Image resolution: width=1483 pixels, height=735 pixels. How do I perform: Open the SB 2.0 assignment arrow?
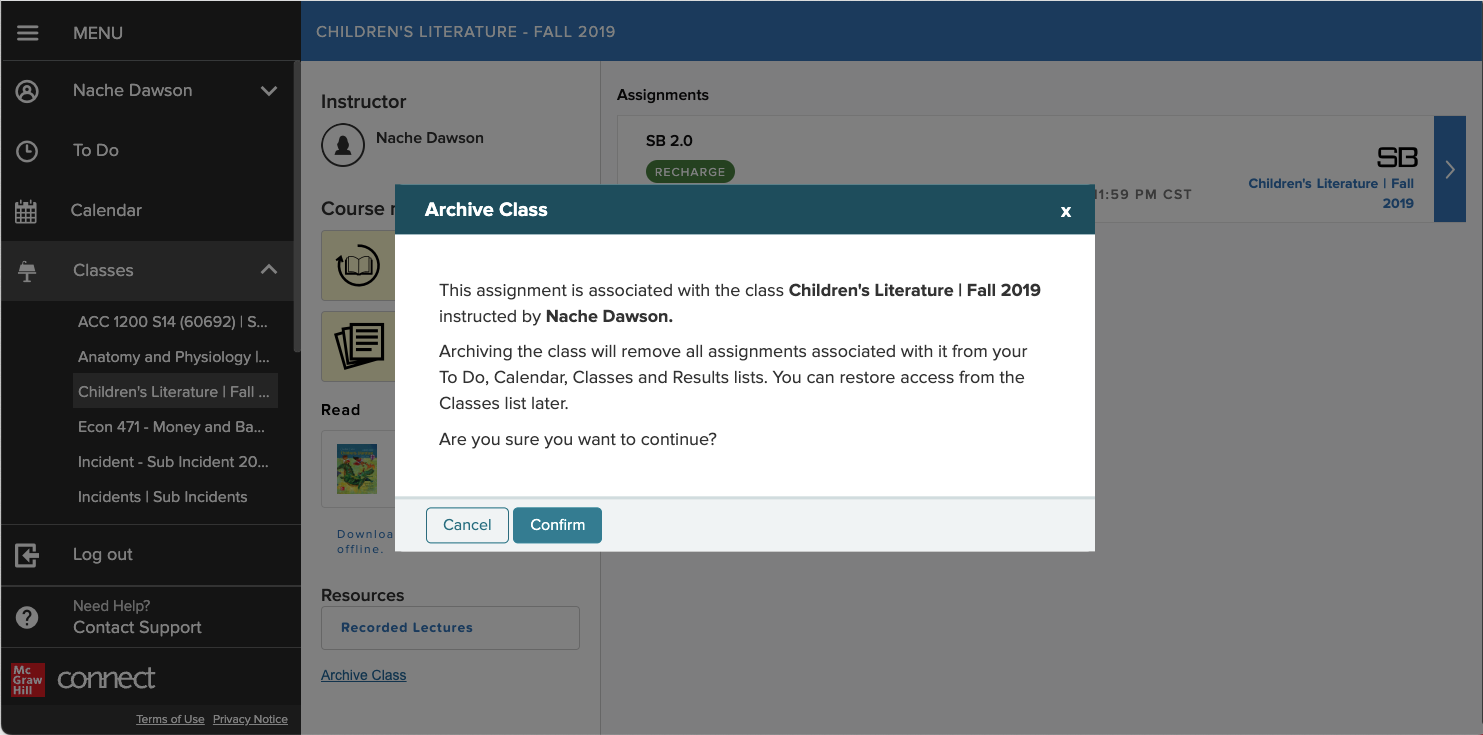tap(1449, 170)
